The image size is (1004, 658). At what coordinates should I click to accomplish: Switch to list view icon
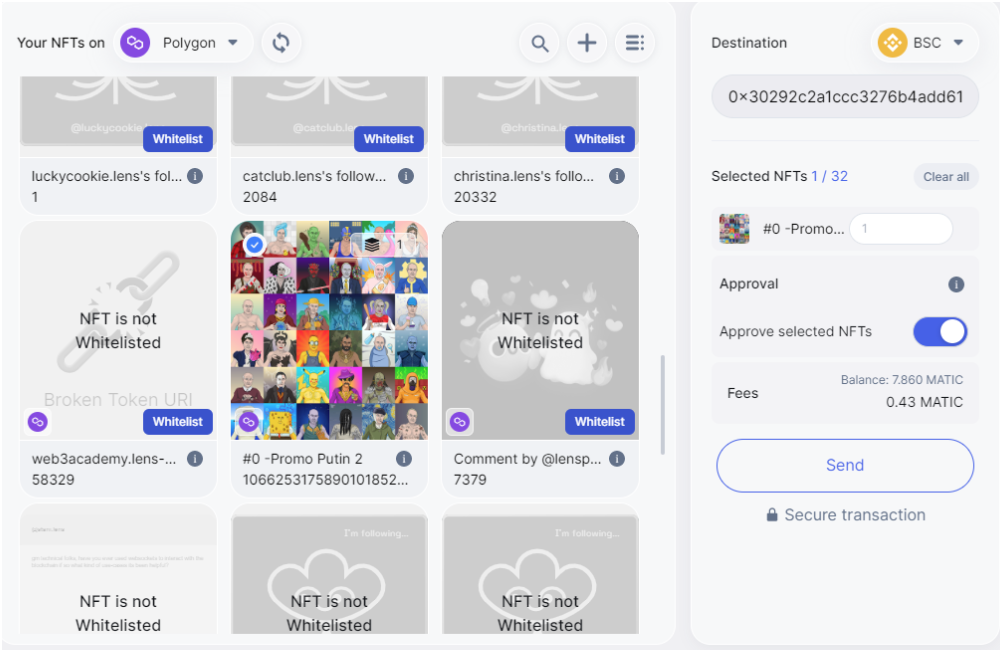[x=635, y=43]
